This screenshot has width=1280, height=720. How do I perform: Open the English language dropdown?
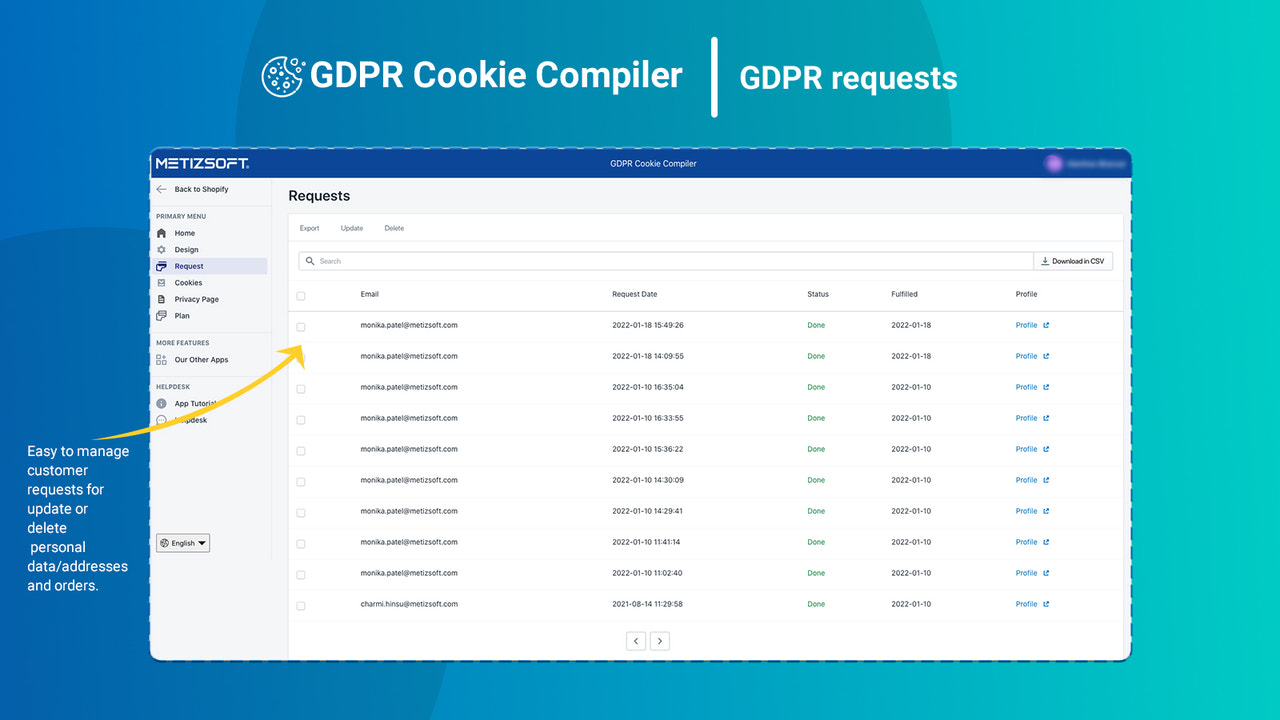click(182, 542)
